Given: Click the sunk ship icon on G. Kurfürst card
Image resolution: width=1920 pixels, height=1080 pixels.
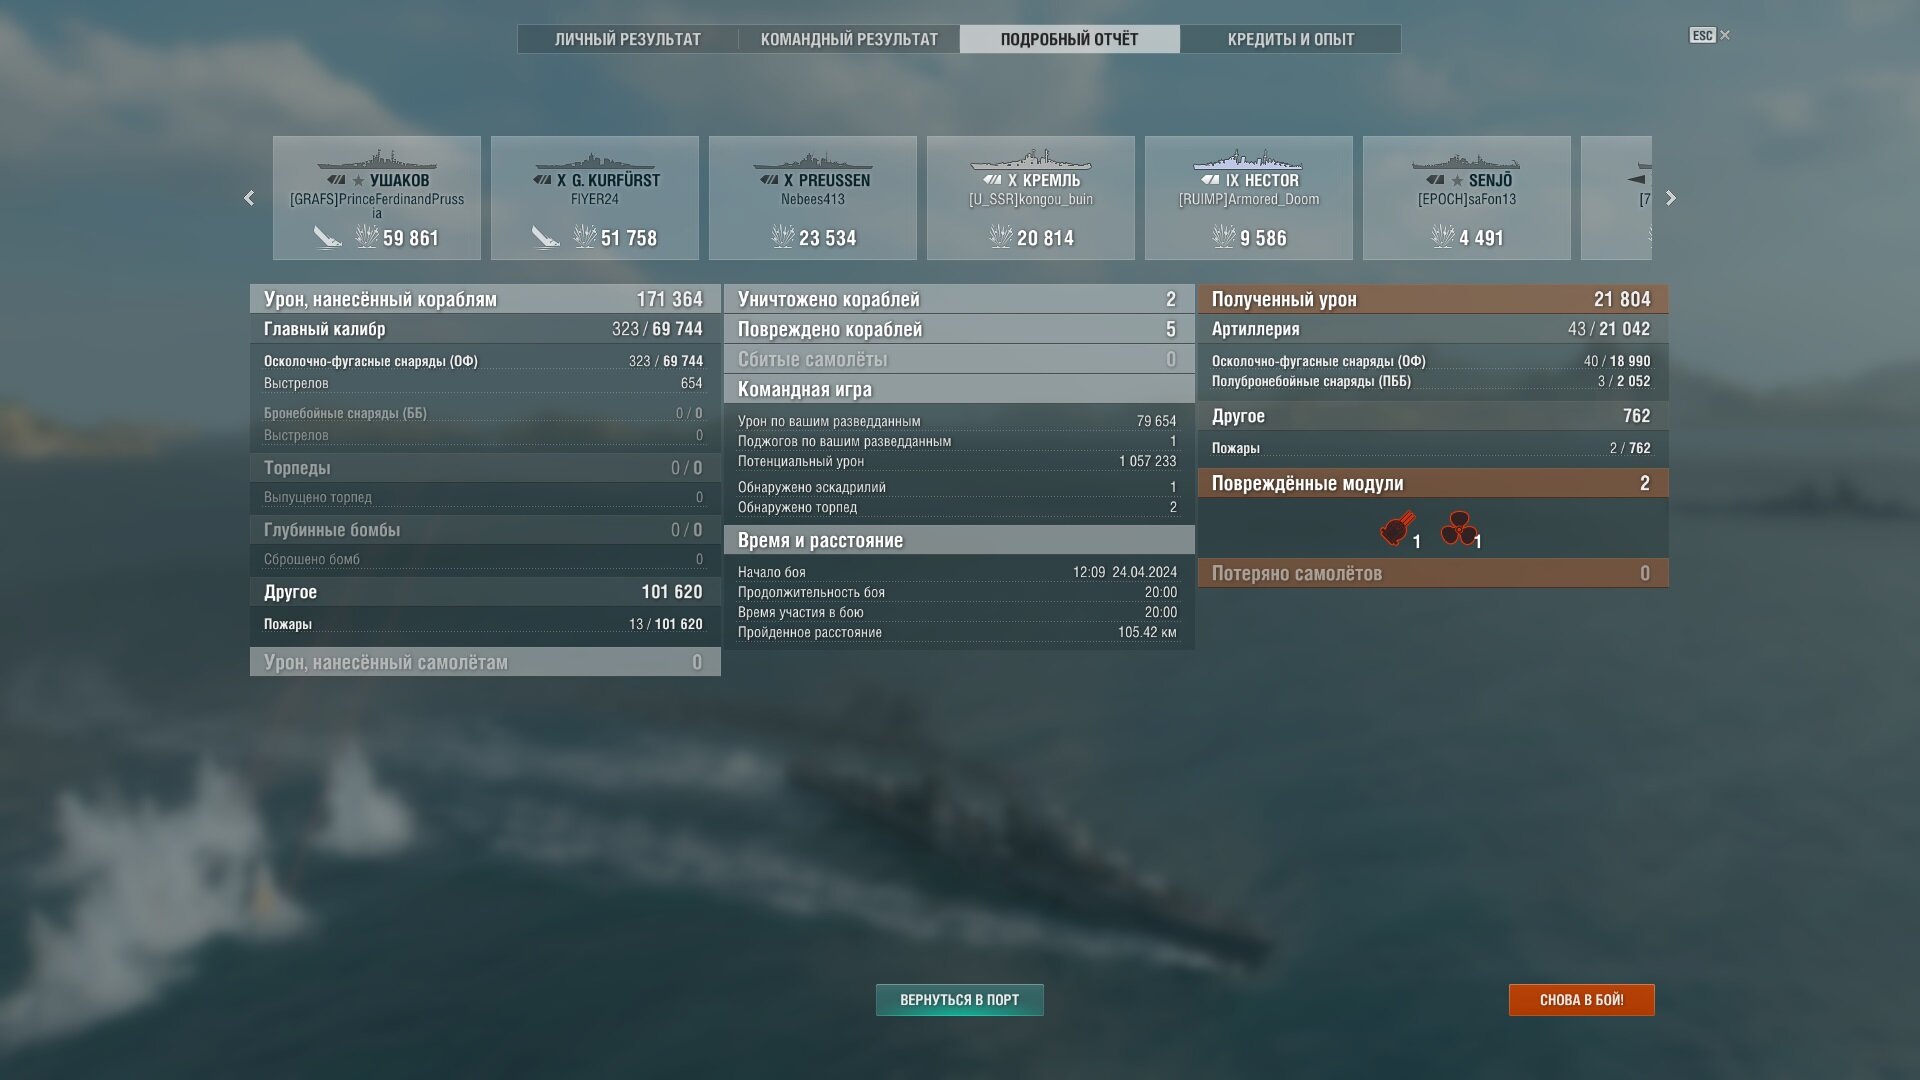Looking at the screenshot, I should pos(545,237).
